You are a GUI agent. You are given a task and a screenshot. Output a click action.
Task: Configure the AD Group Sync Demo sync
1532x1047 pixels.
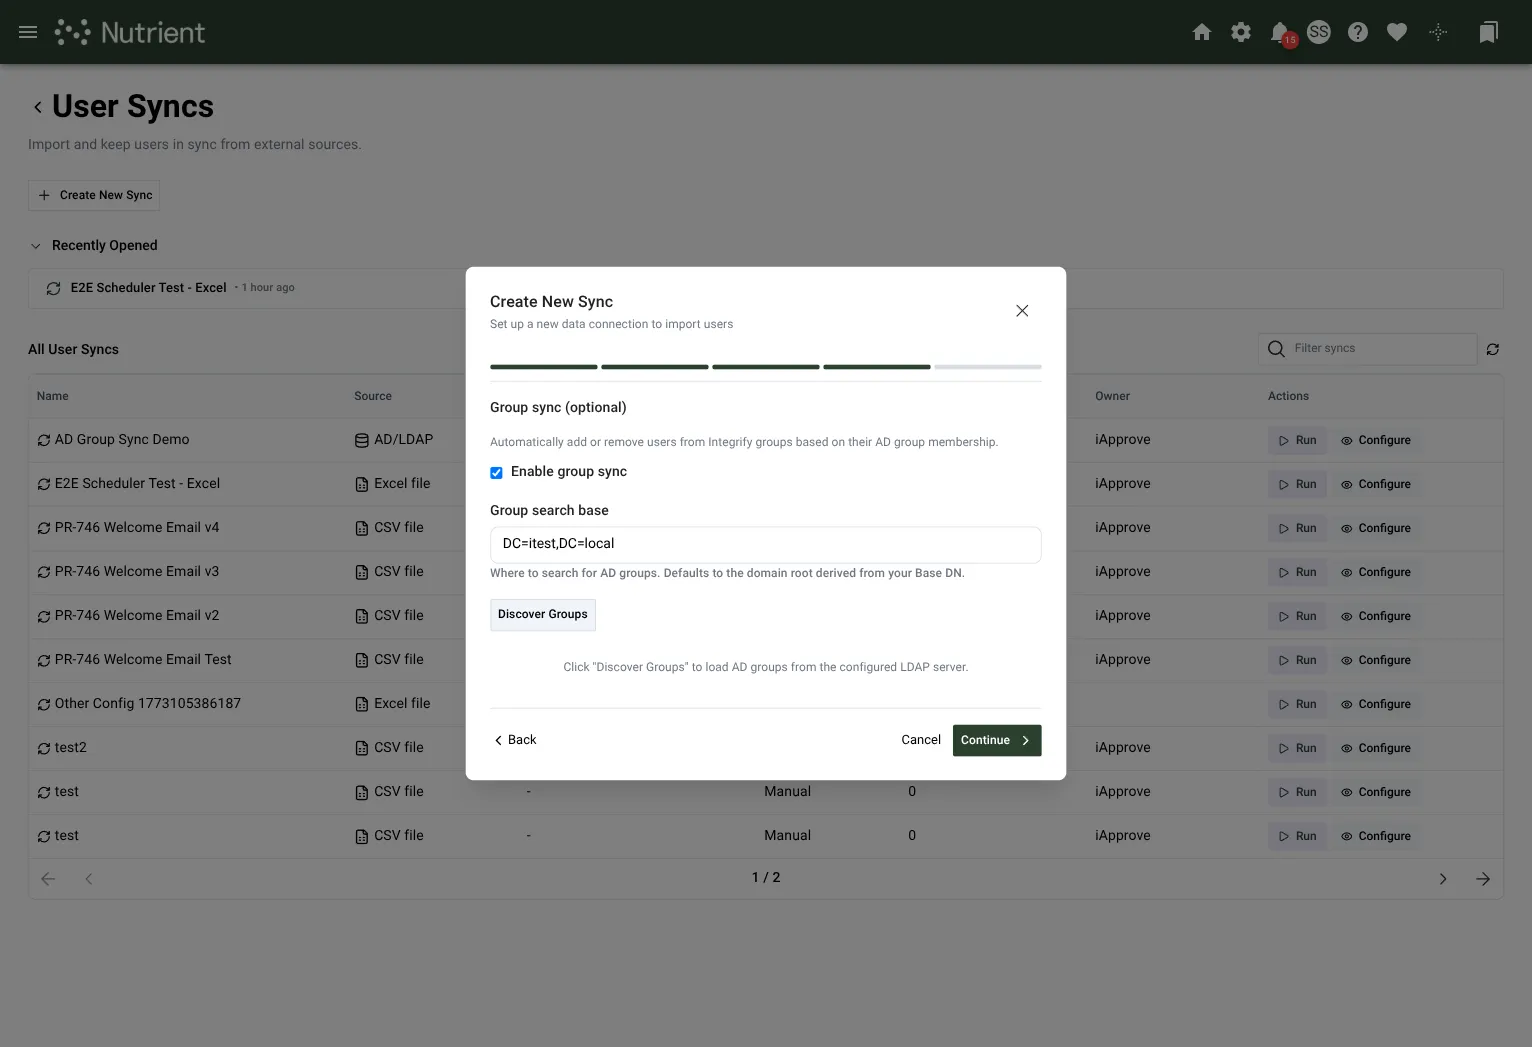coord(1376,440)
